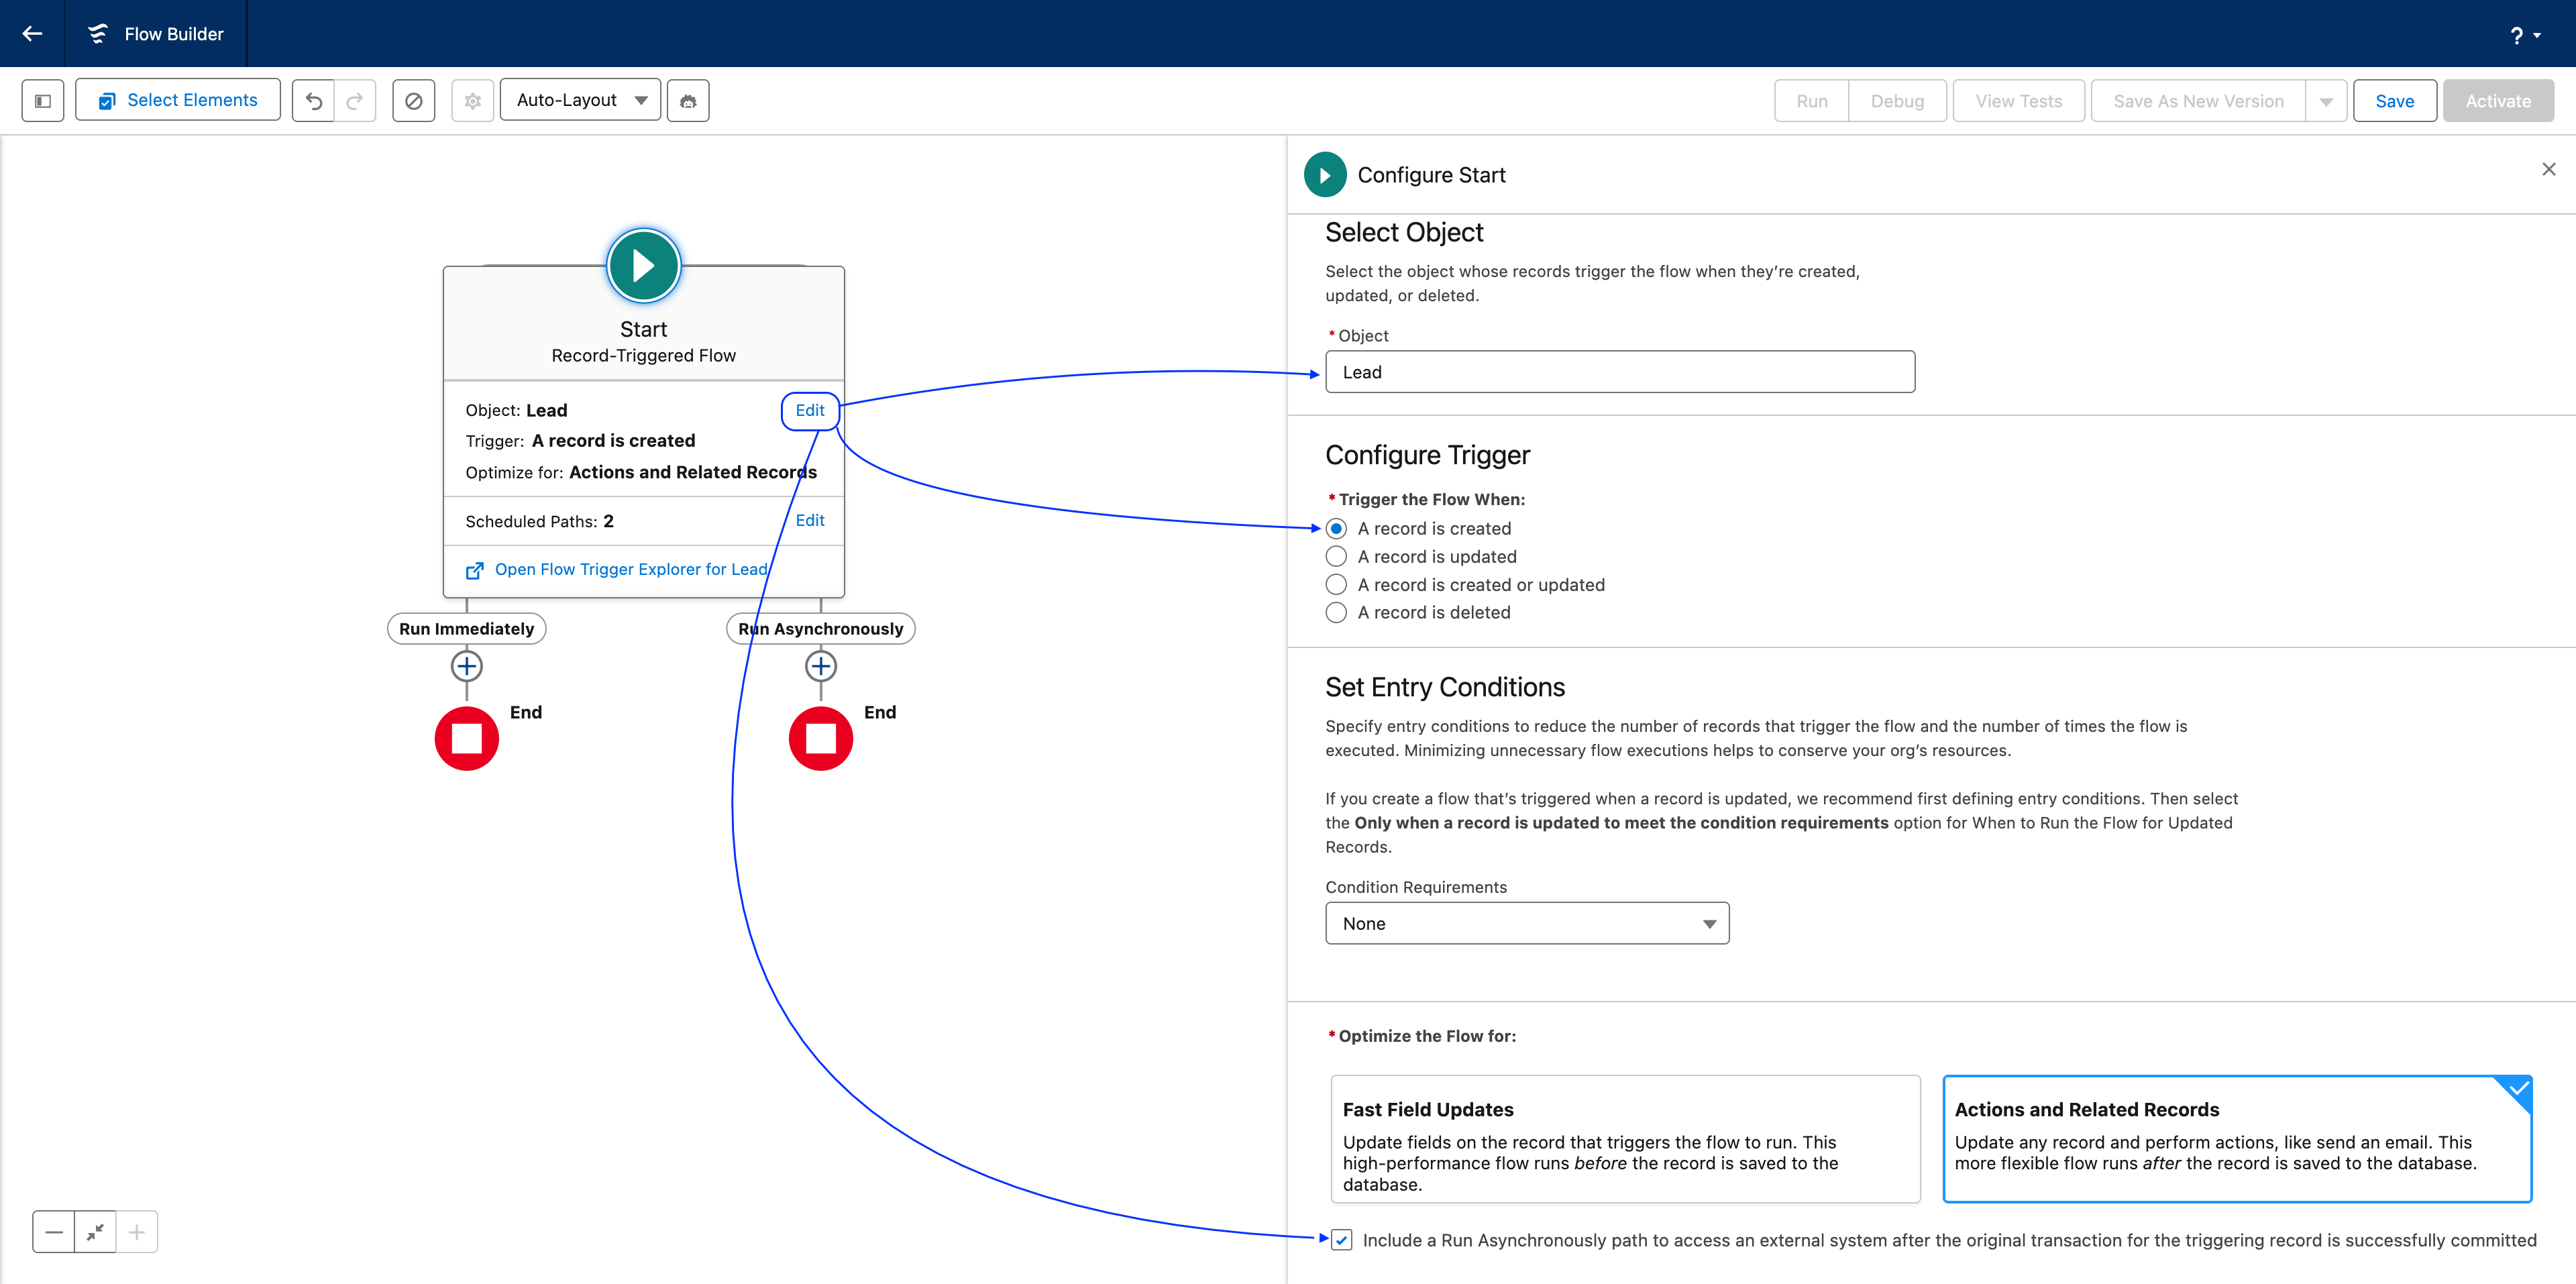Open Condition Requirements dropdown

[1527, 924]
